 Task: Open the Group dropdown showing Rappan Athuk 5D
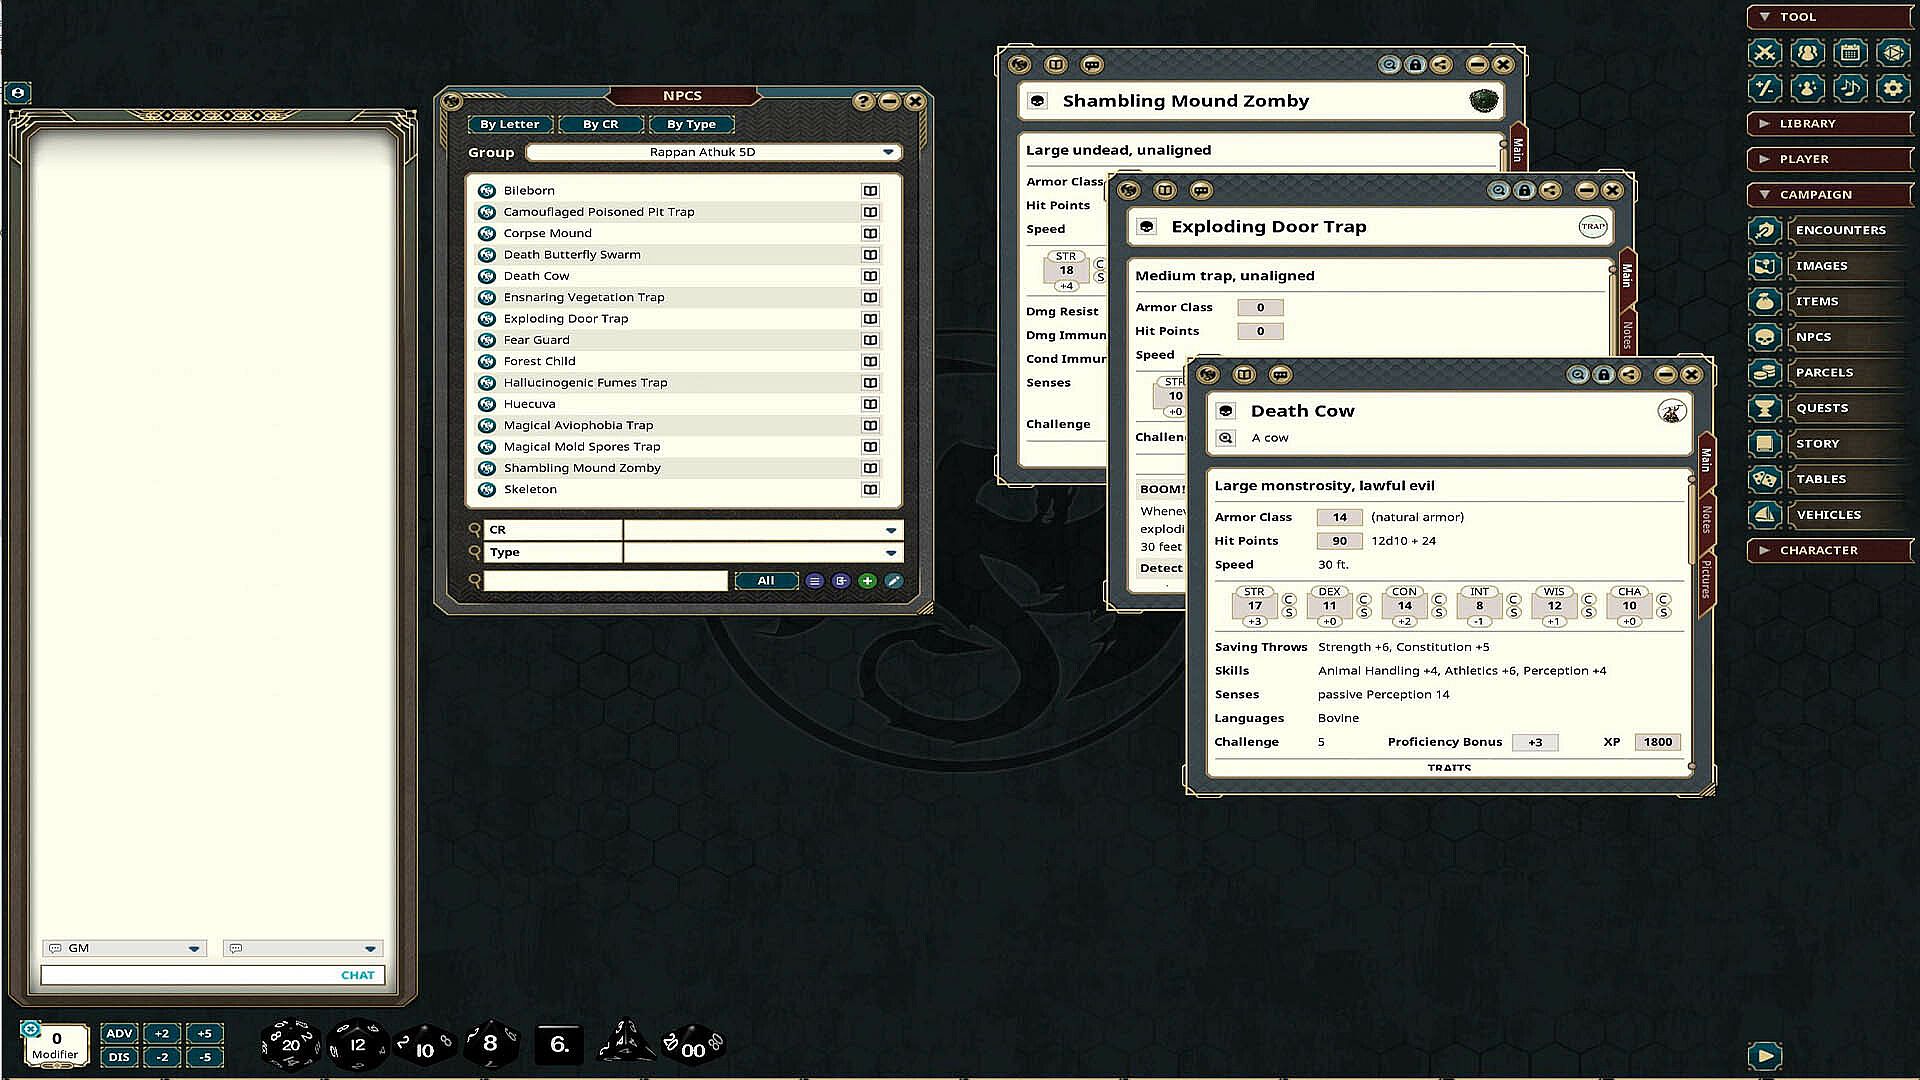pyautogui.click(x=713, y=152)
